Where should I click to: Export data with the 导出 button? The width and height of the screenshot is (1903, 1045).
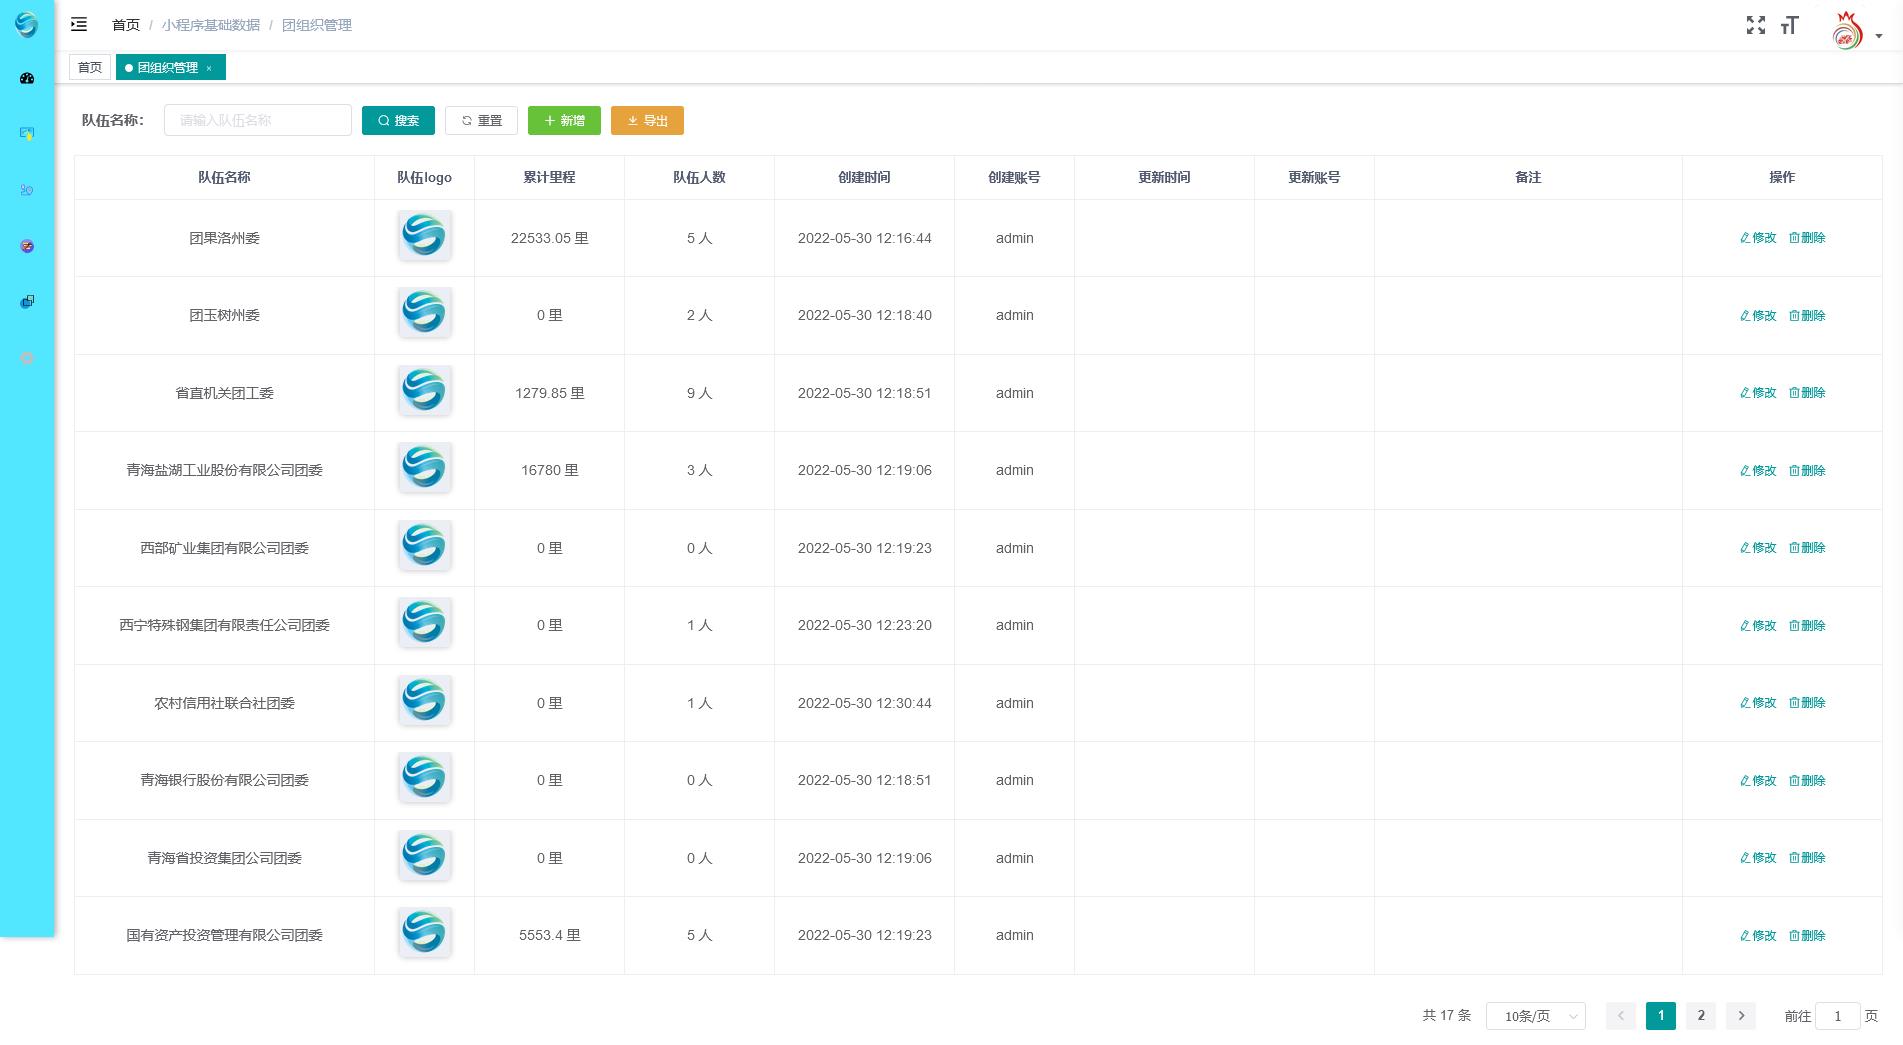coord(647,121)
